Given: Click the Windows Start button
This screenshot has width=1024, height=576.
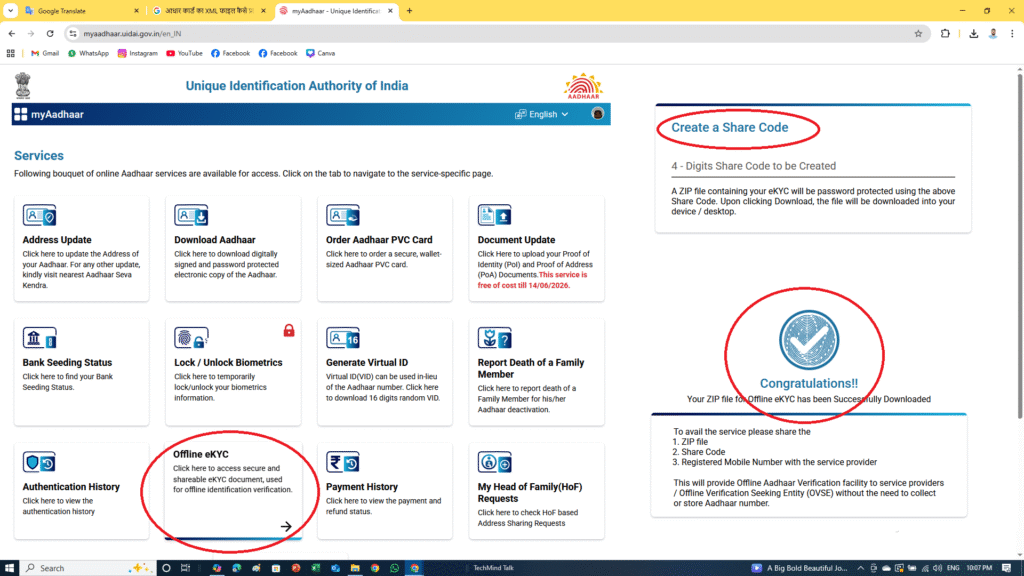Looking at the screenshot, I should pos(12,568).
